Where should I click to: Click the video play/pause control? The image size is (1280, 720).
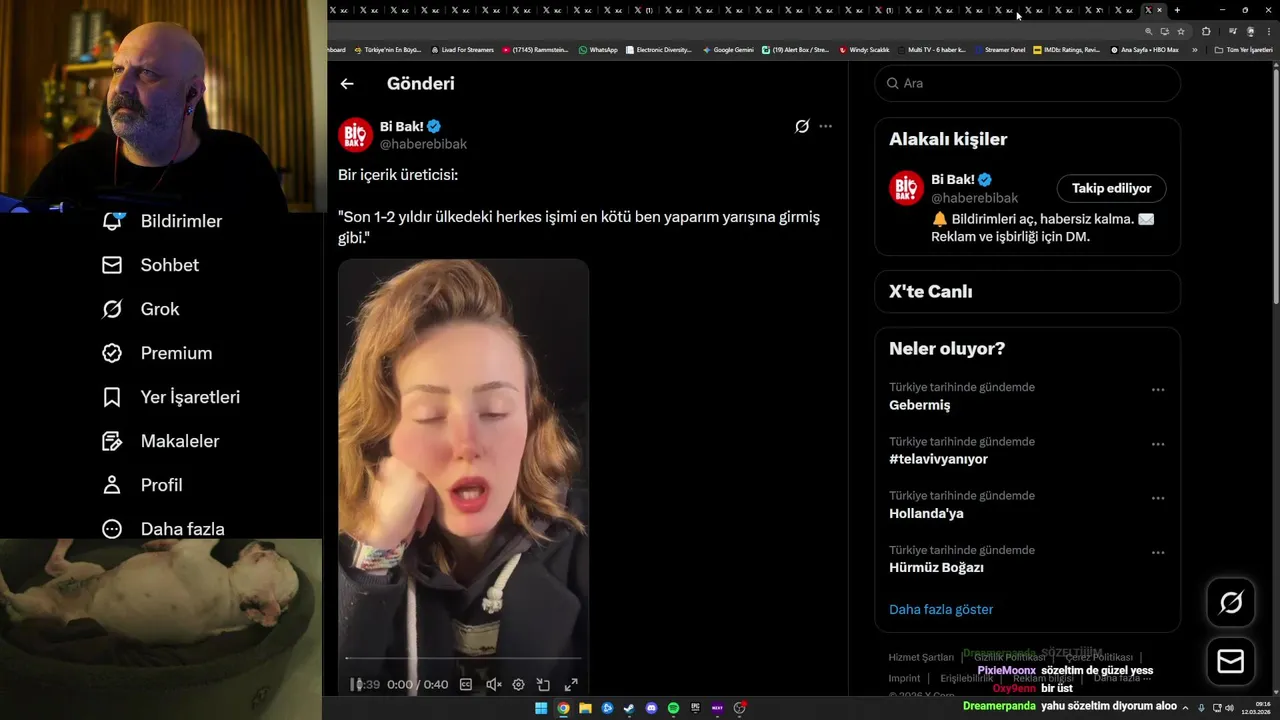[x=356, y=684]
